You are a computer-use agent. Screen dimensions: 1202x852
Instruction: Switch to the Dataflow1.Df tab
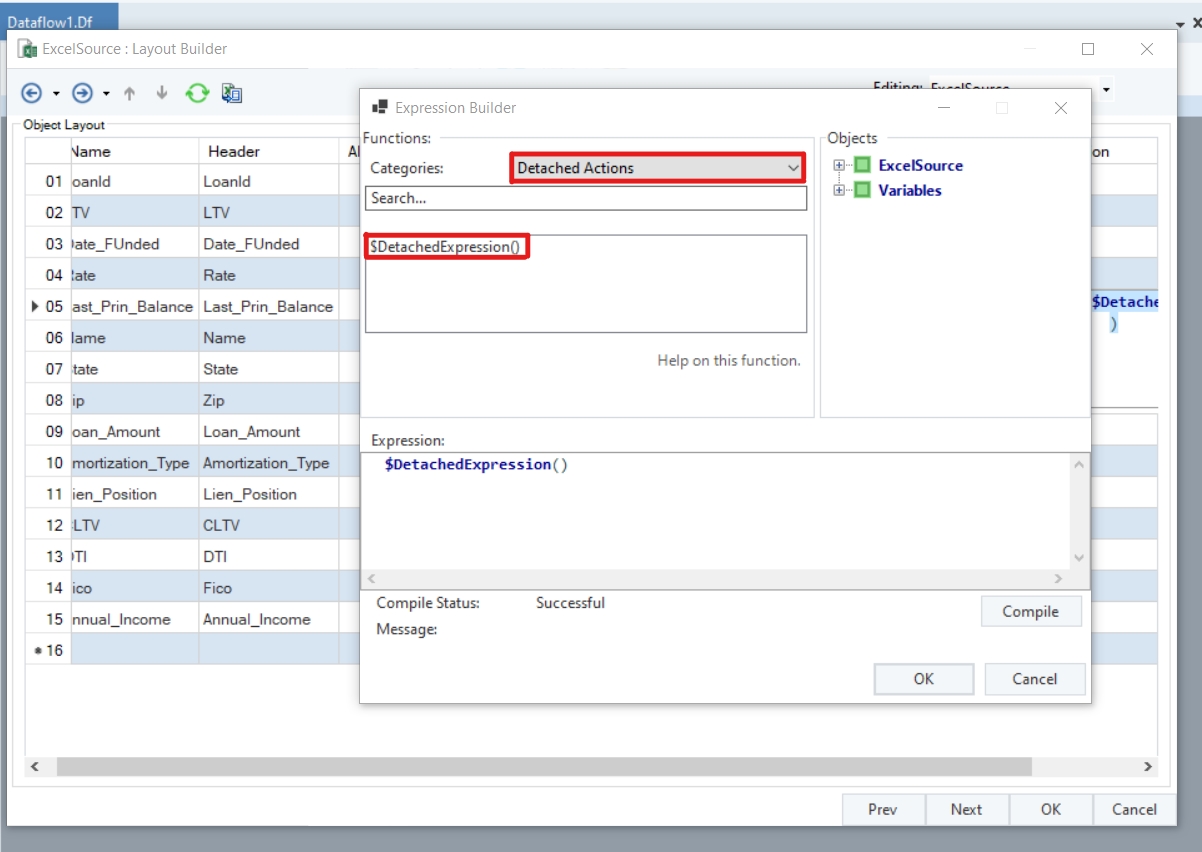pyautogui.click(x=58, y=14)
